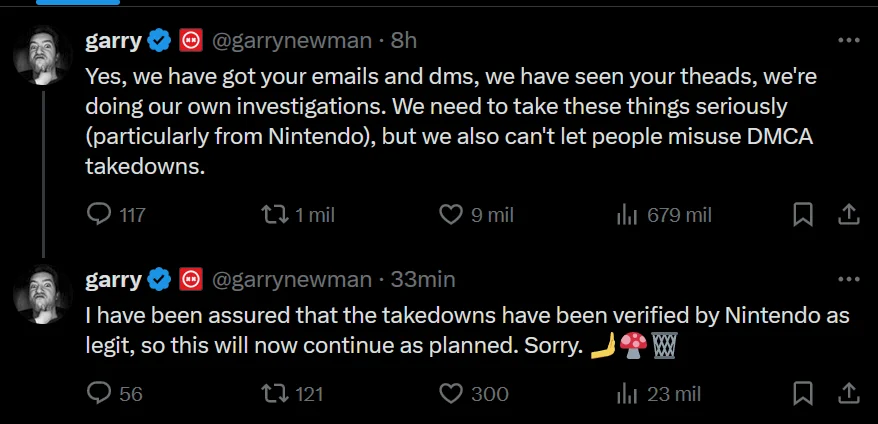The width and height of the screenshot is (878, 424).
Task: Reply to the second tweet with 56 replies
Action: point(100,393)
